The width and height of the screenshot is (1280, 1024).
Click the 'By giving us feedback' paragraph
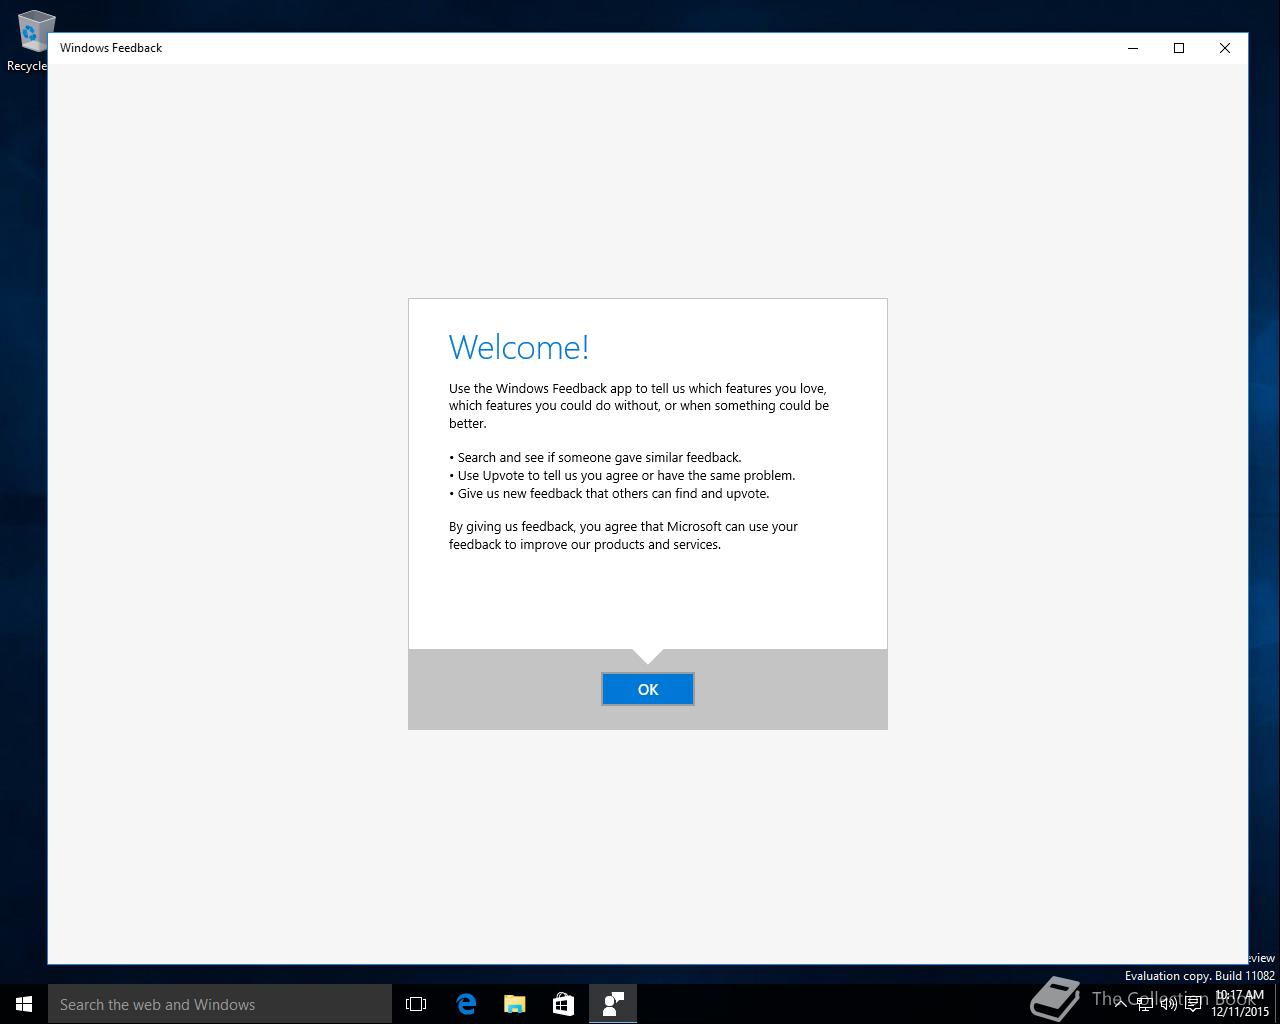coord(623,536)
